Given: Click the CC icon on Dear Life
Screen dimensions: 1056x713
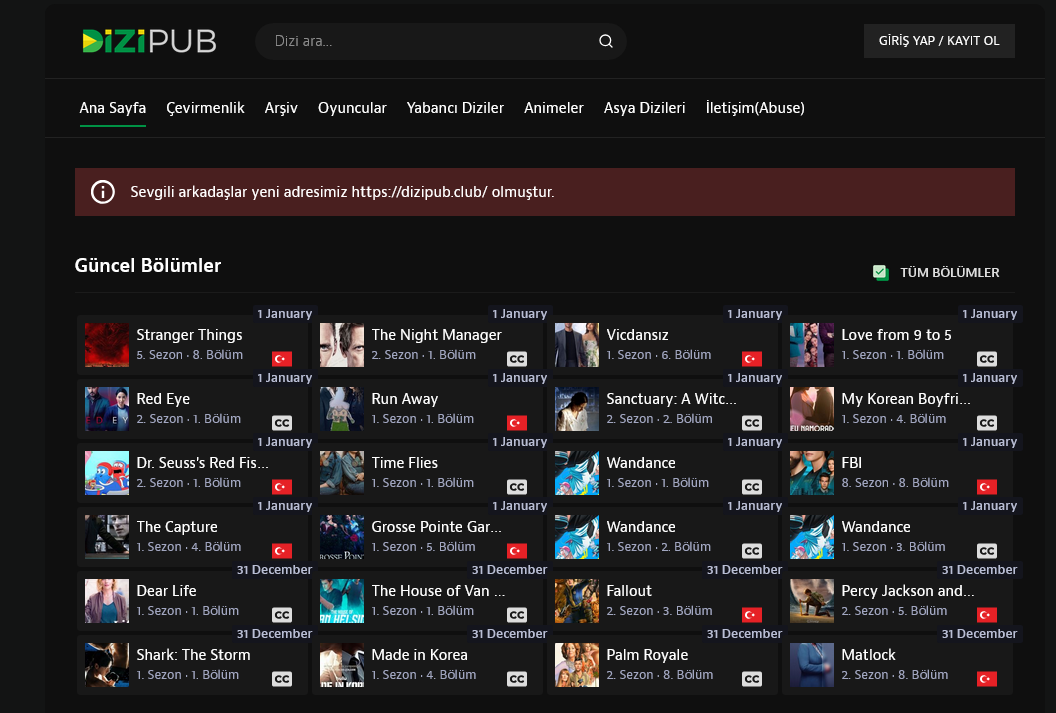Looking at the screenshot, I should [x=282, y=615].
